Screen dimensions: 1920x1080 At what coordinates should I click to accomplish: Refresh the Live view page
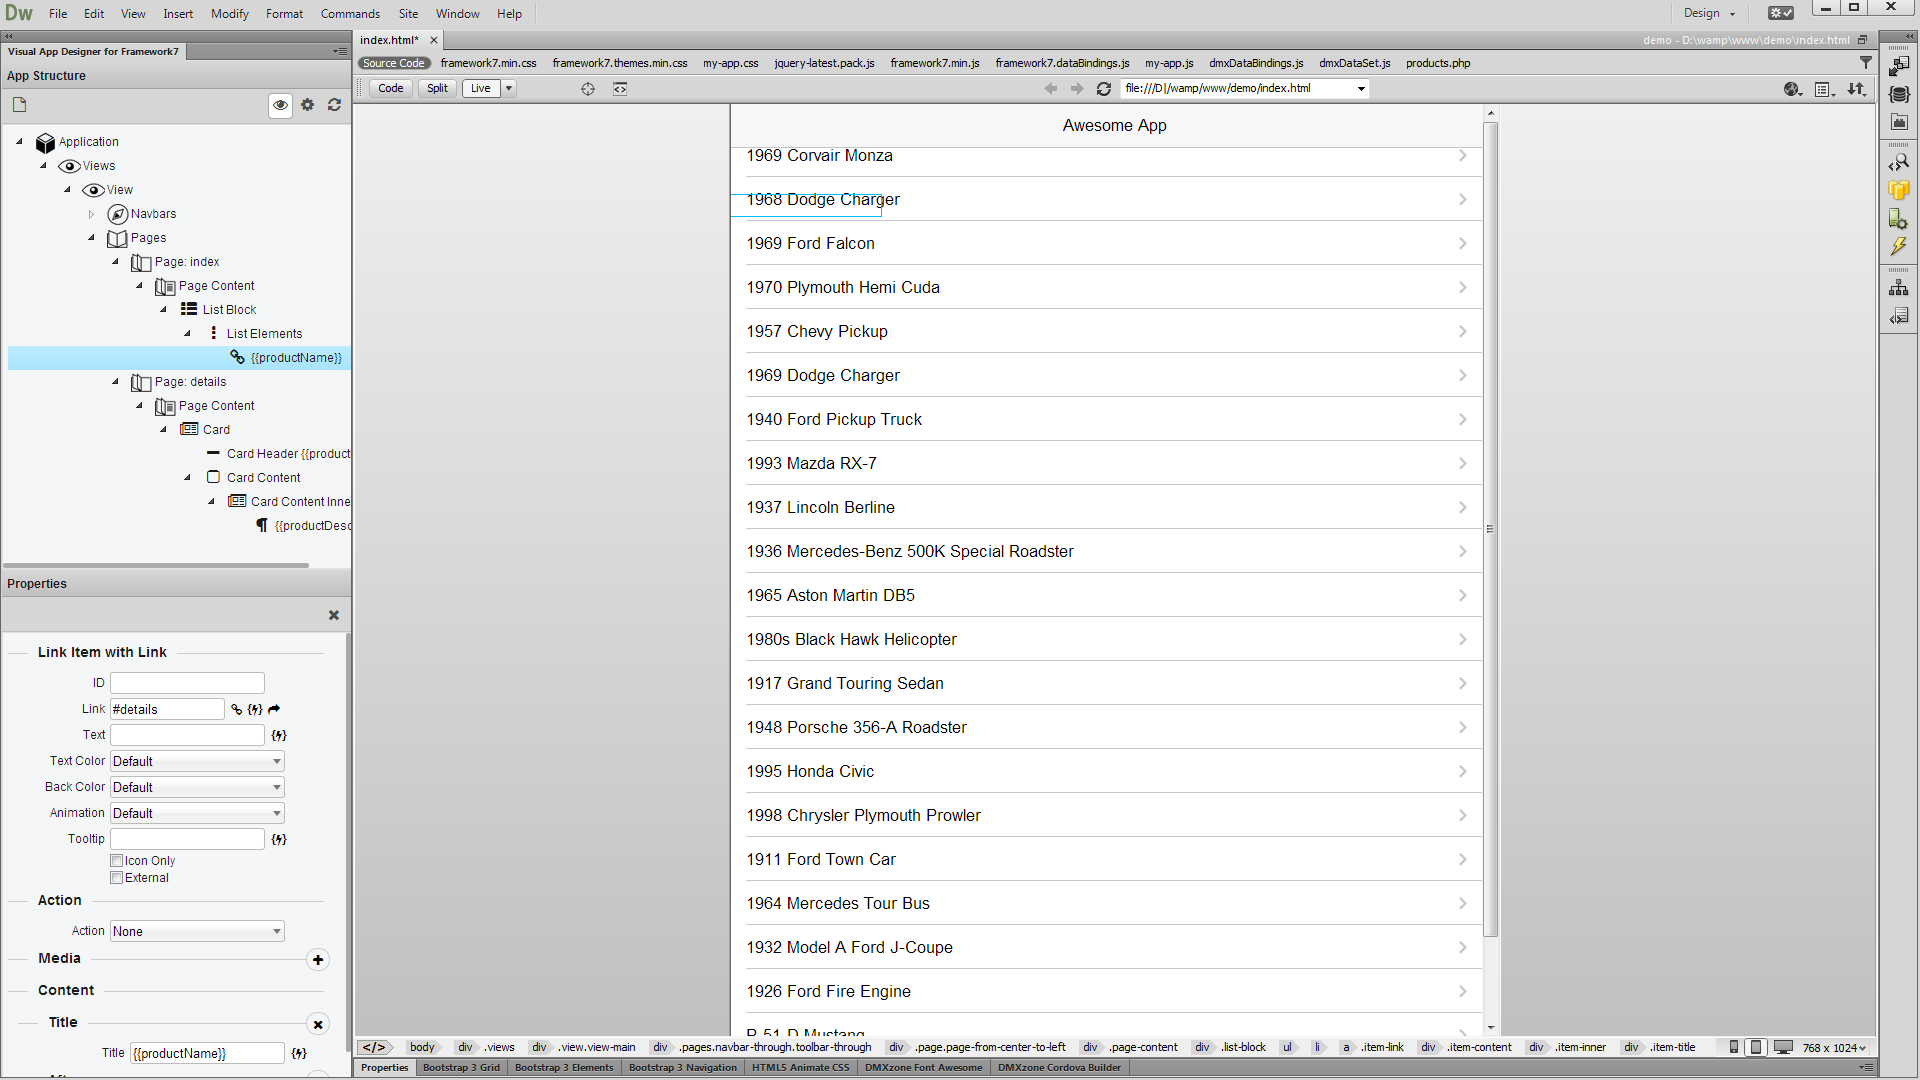[1104, 89]
